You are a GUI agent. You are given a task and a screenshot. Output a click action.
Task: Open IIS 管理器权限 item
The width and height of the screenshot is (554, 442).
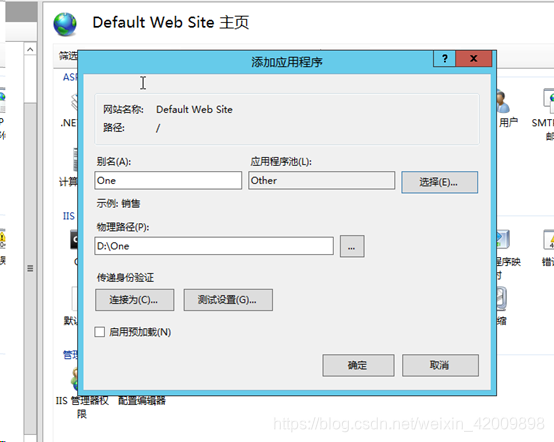tap(82, 407)
